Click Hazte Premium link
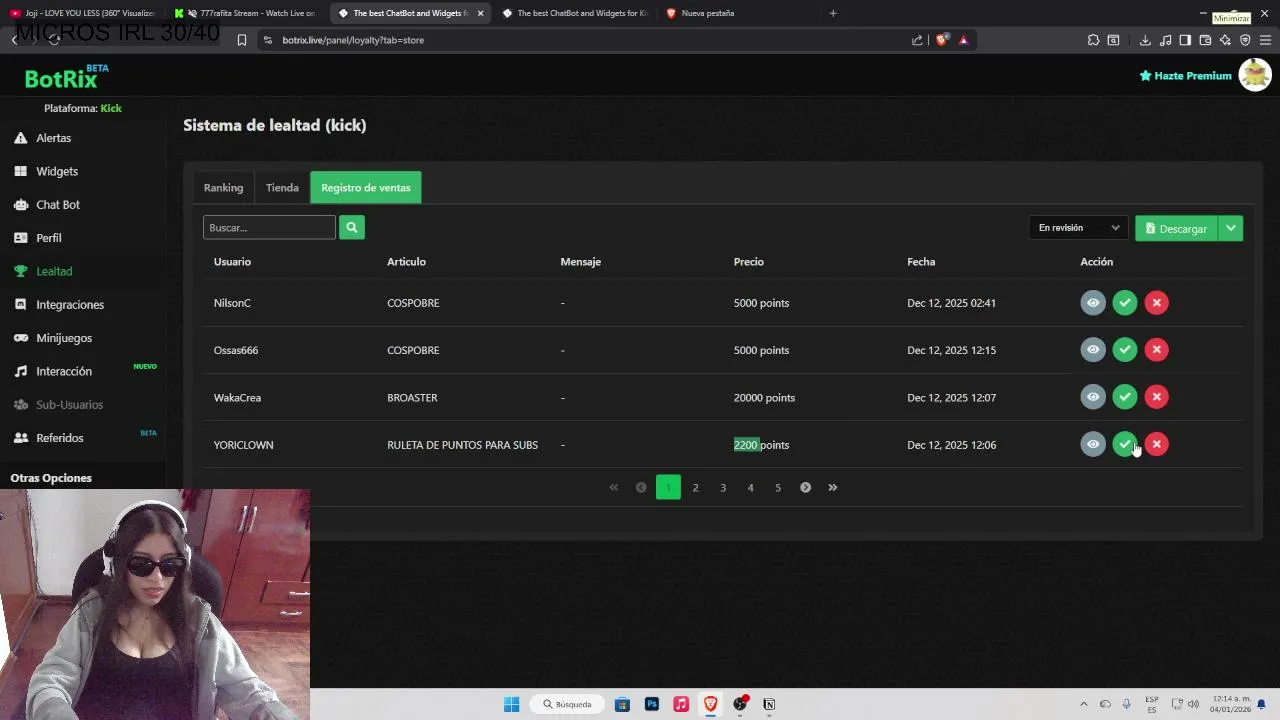The height and width of the screenshot is (720, 1280). (1185, 76)
